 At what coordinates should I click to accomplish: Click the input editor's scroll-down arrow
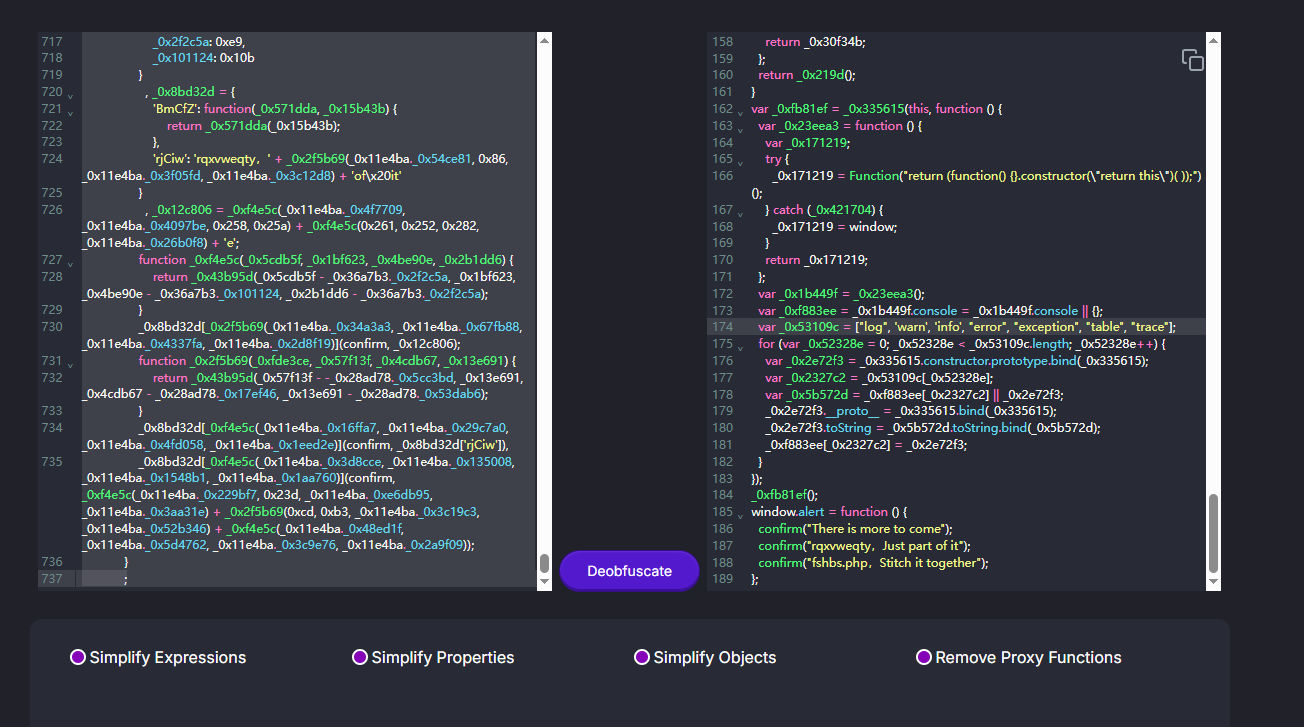(544, 582)
